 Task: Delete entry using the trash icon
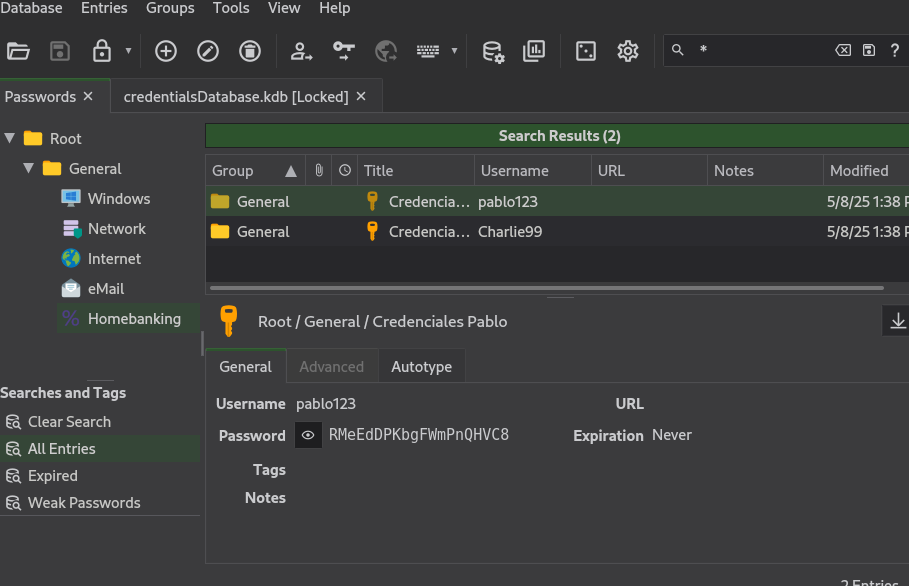click(x=250, y=51)
